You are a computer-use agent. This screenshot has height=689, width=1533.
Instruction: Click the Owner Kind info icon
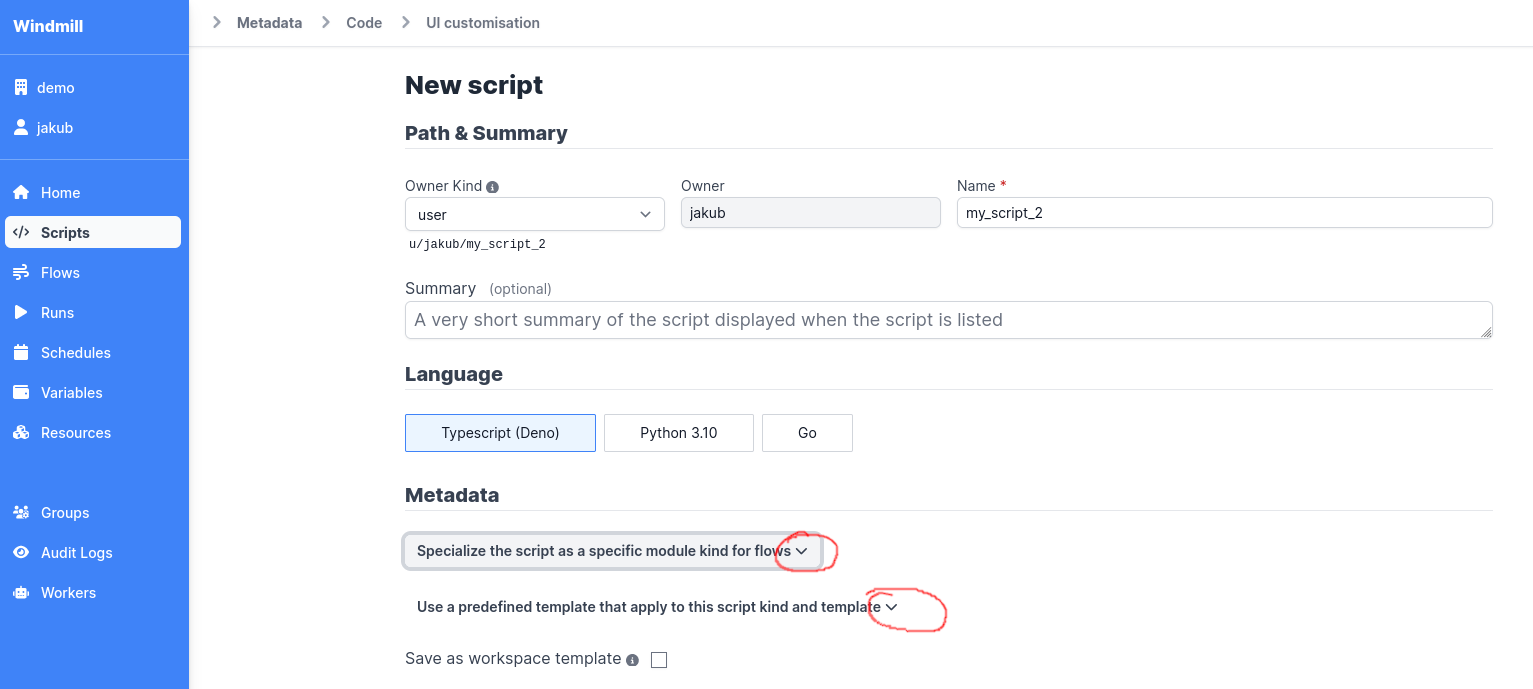(x=491, y=185)
